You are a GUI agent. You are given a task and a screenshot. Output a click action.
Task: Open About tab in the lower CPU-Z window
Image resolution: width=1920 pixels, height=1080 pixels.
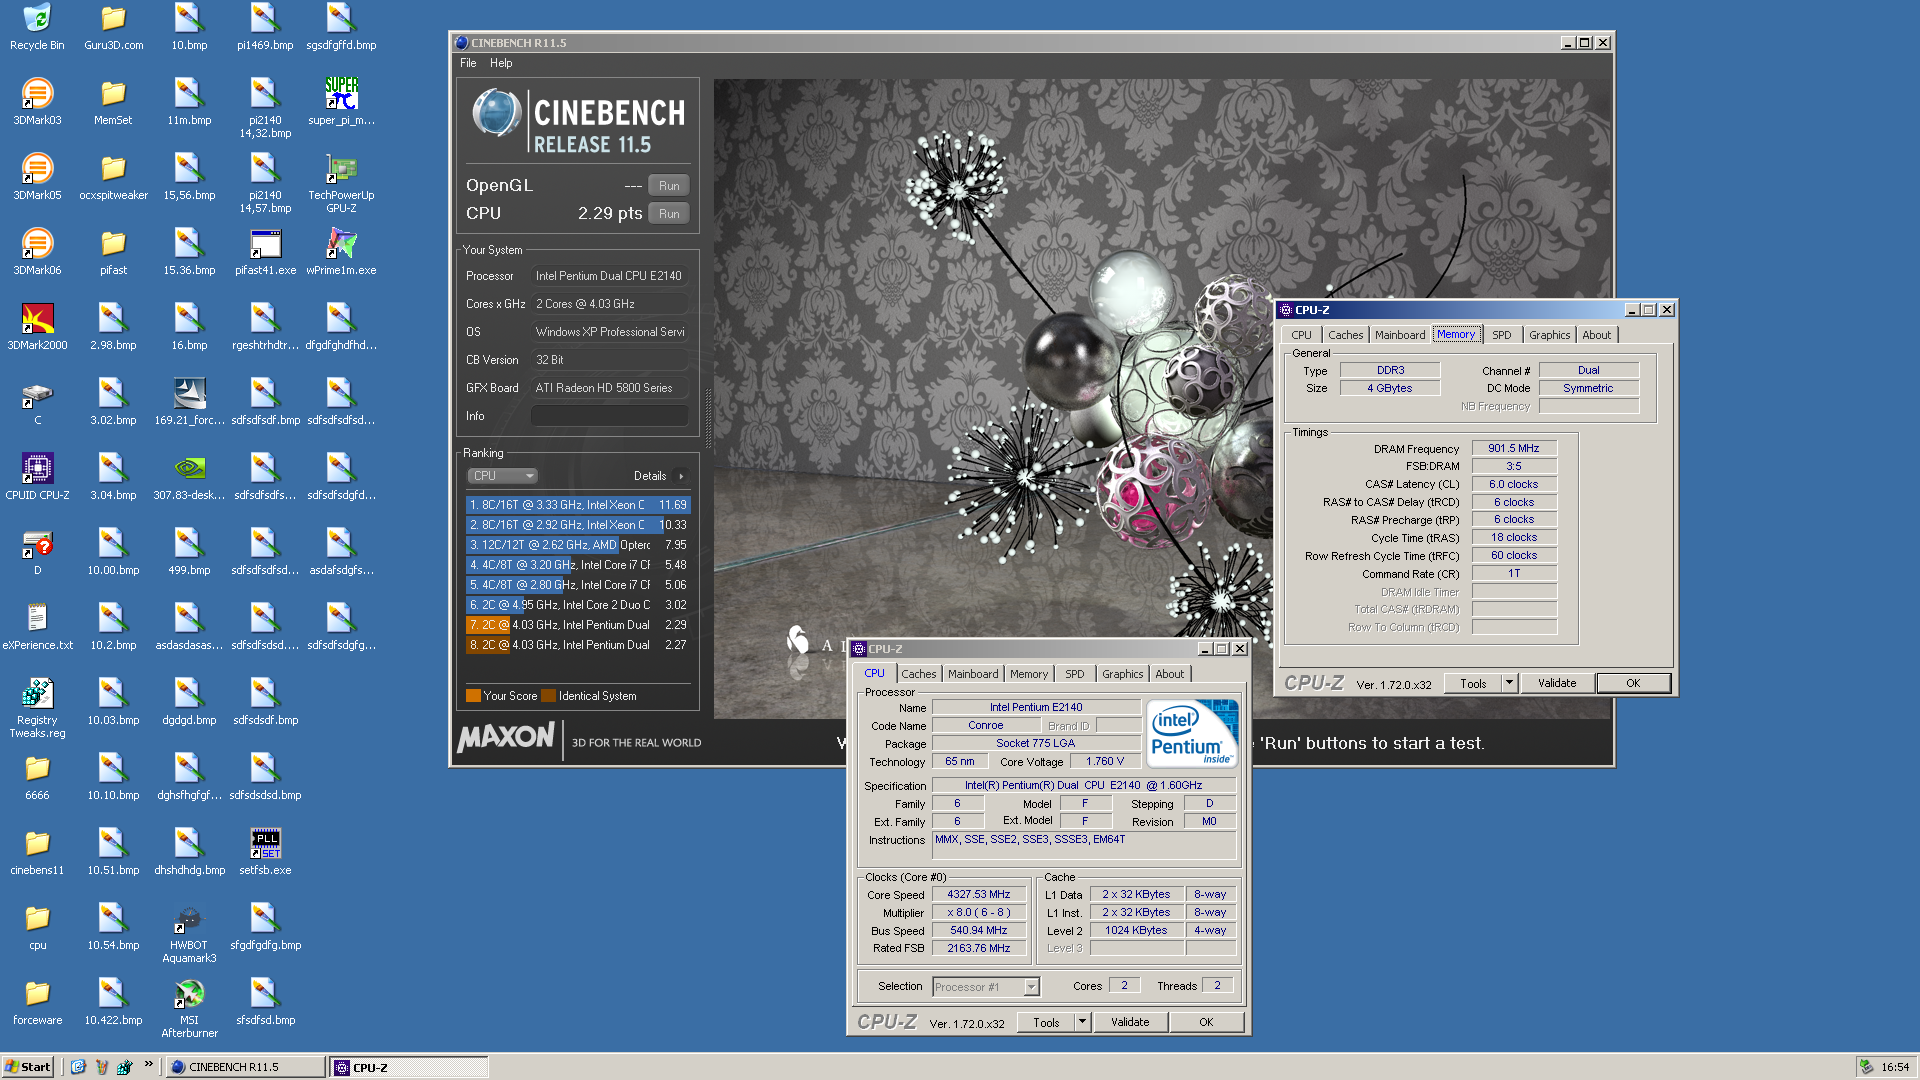[x=1169, y=674]
